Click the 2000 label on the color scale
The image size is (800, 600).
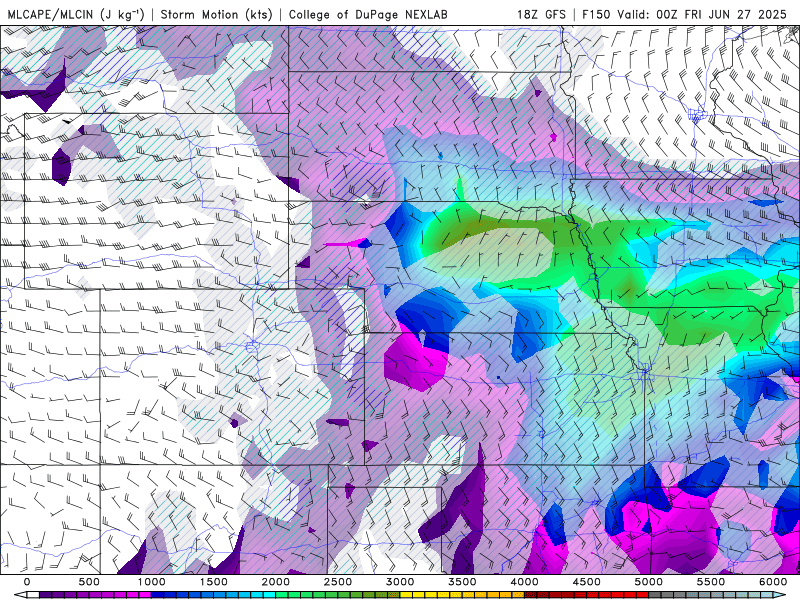[276, 582]
